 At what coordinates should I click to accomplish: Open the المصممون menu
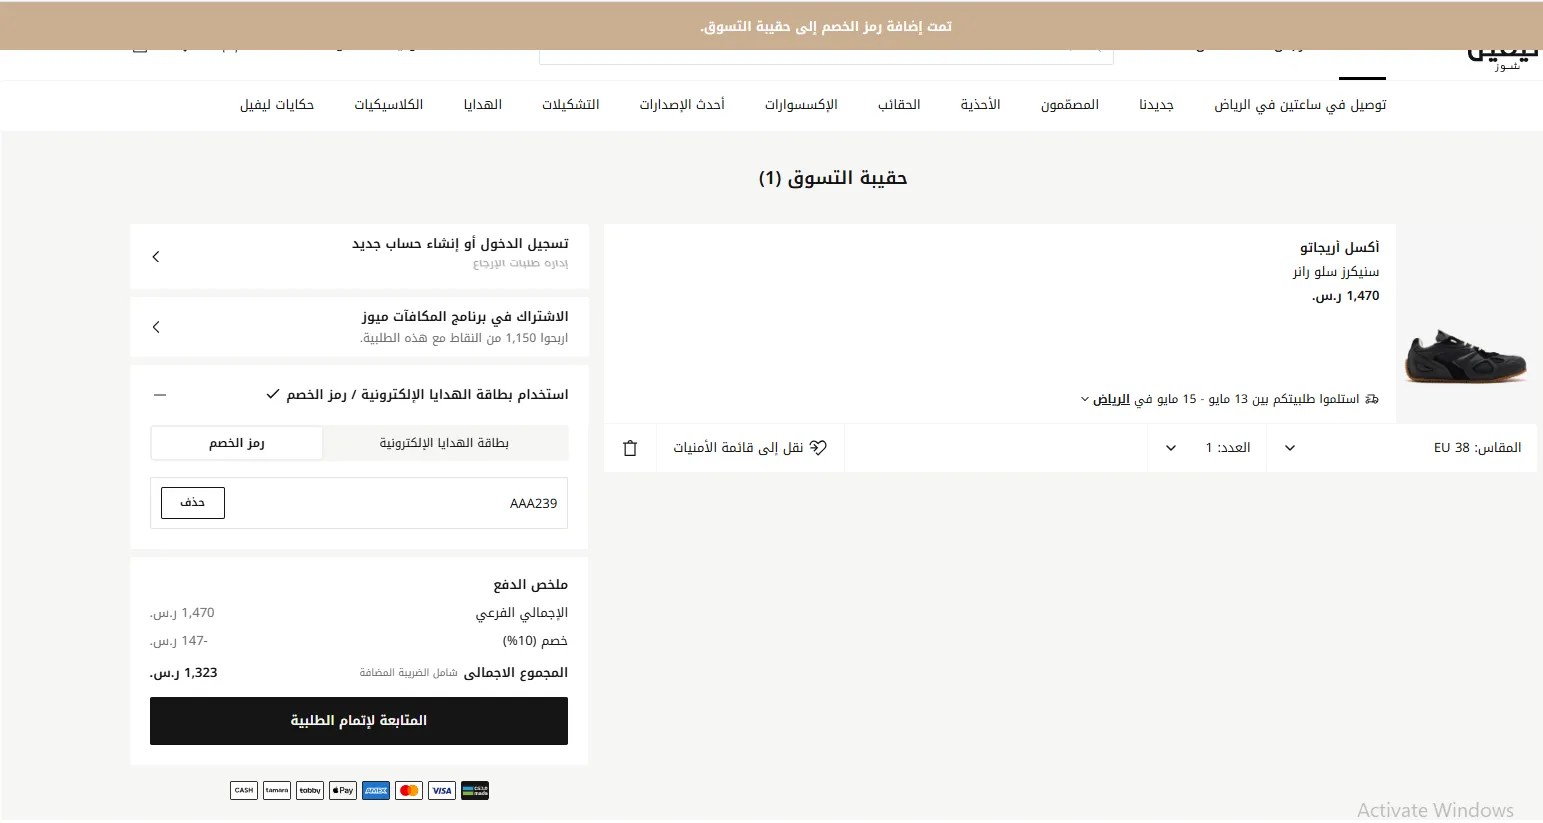pyautogui.click(x=1070, y=105)
